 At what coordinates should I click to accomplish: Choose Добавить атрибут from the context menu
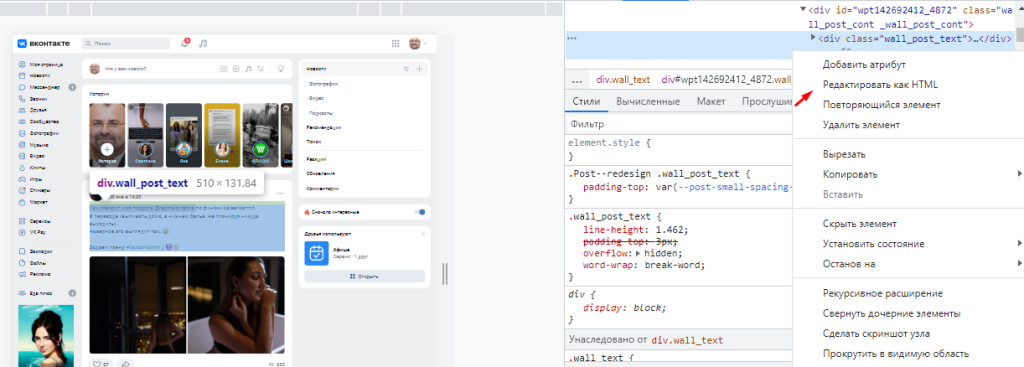tap(864, 65)
